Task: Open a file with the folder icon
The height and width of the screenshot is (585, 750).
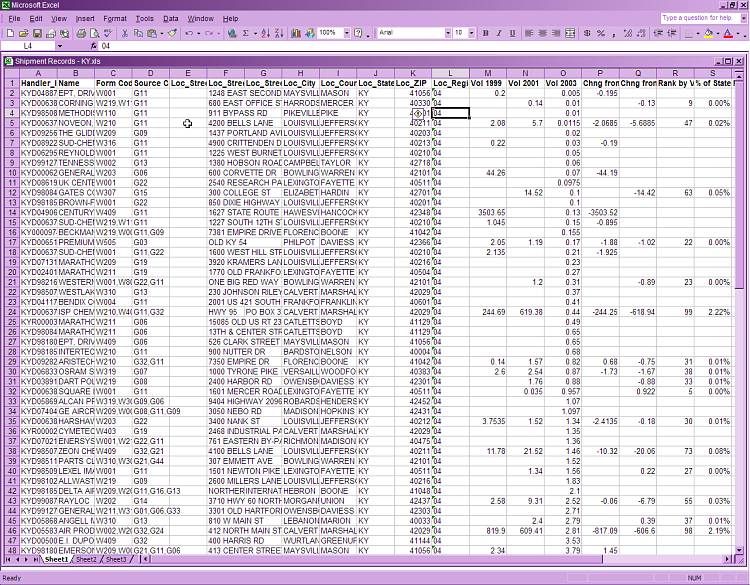Action: pos(23,33)
